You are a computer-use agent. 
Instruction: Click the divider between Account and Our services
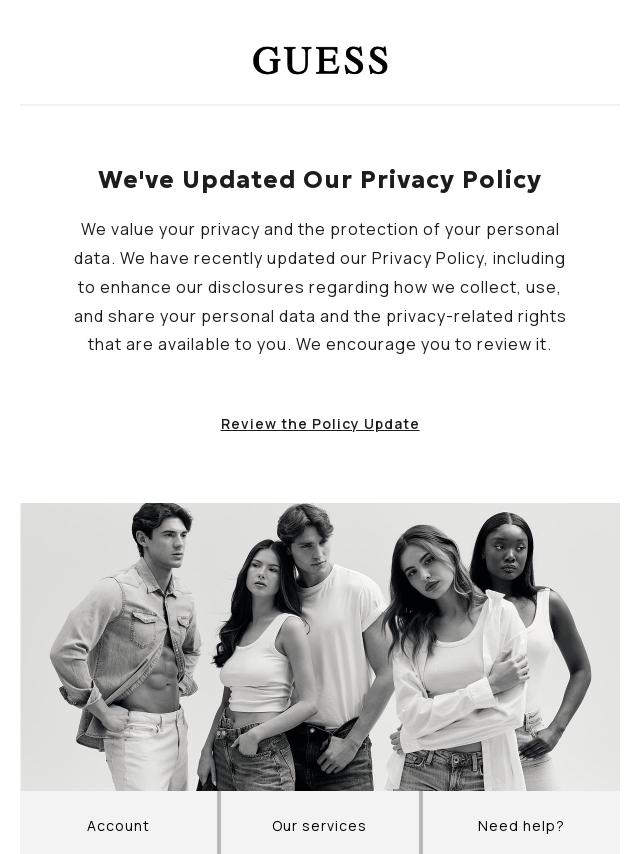[219, 822]
